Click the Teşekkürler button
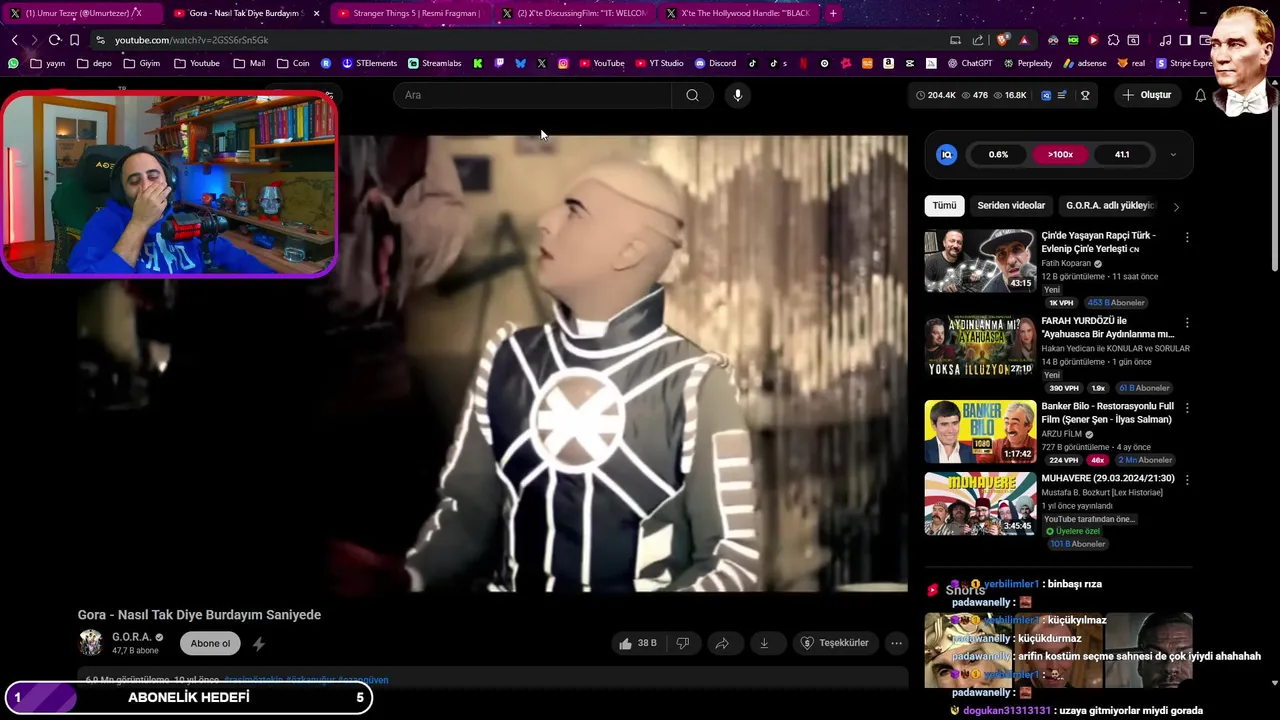The image size is (1280, 720). click(x=834, y=643)
